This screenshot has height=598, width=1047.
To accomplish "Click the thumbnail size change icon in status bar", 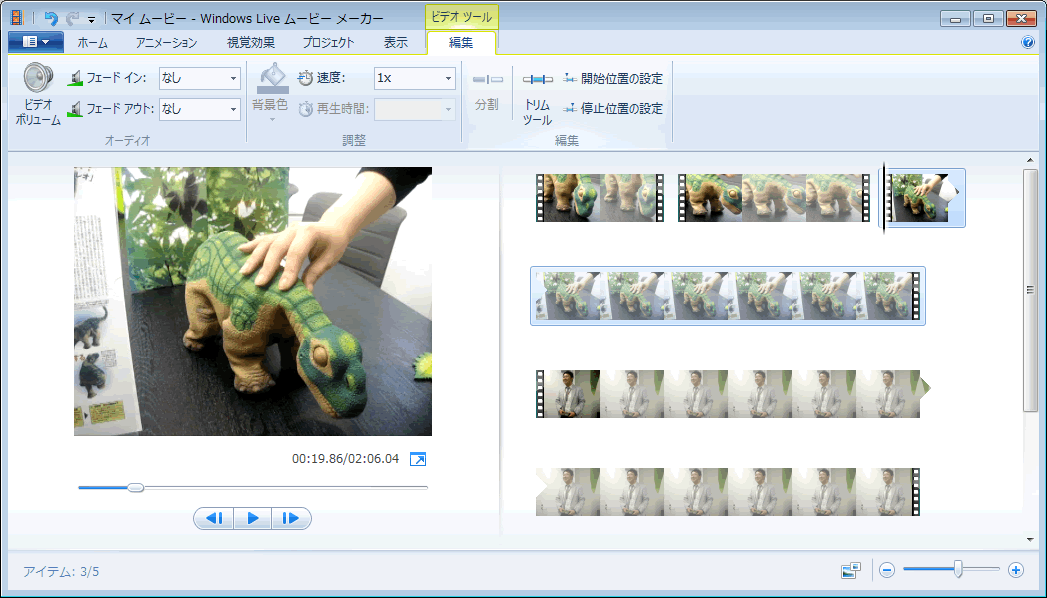I will [850, 570].
